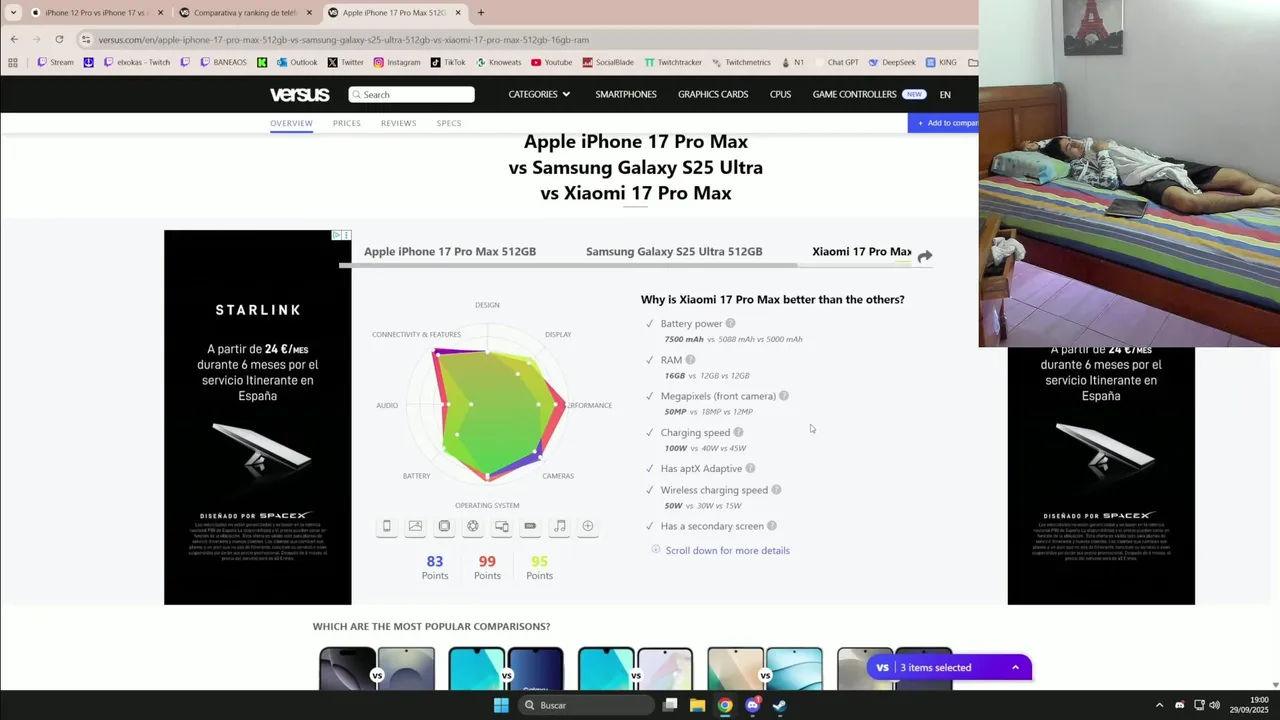The image size is (1280, 720).
Task: Expand the Categories dropdown menu
Action: click(x=539, y=94)
